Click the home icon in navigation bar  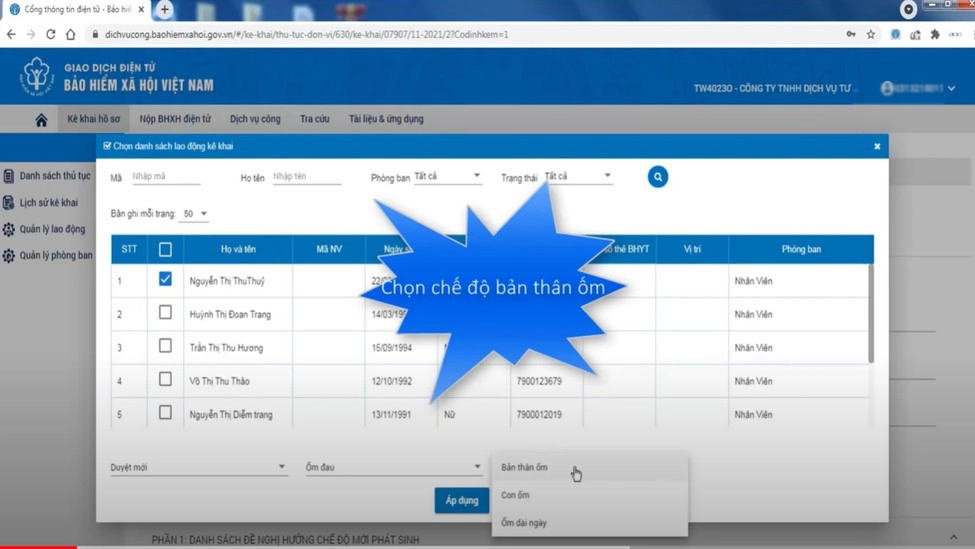coord(41,120)
